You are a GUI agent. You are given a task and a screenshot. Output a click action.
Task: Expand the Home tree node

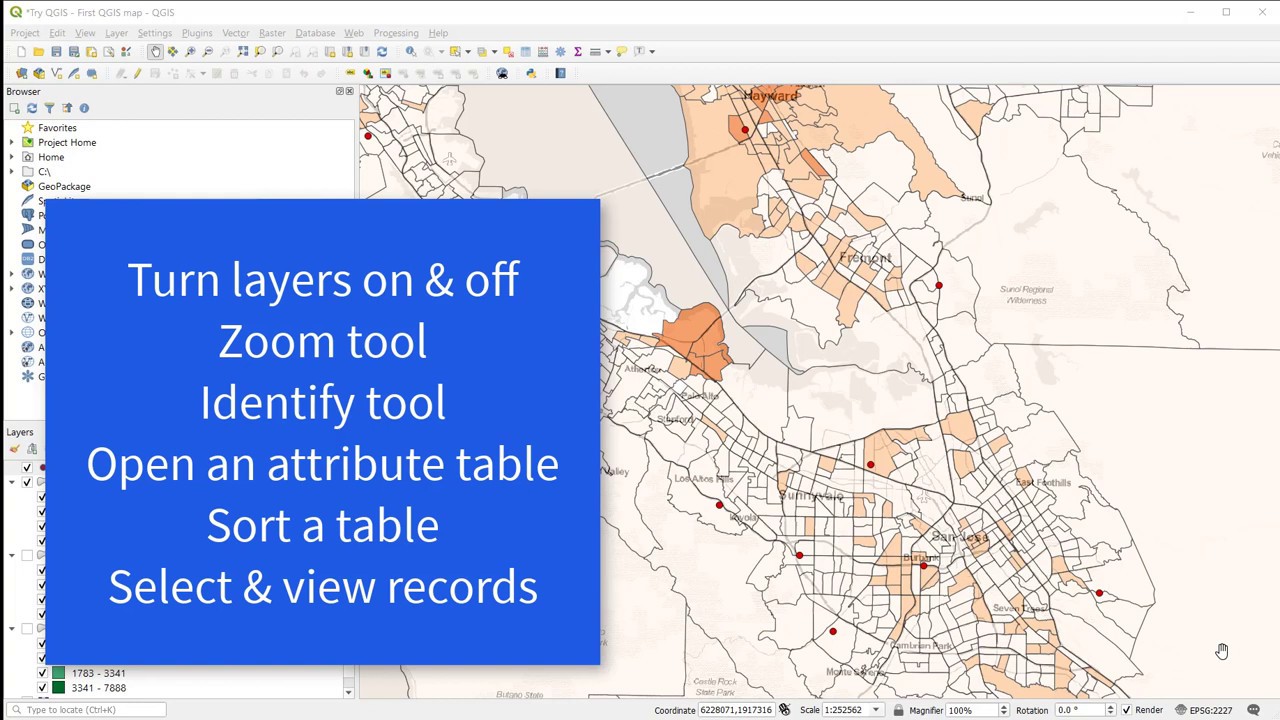coord(12,157)
